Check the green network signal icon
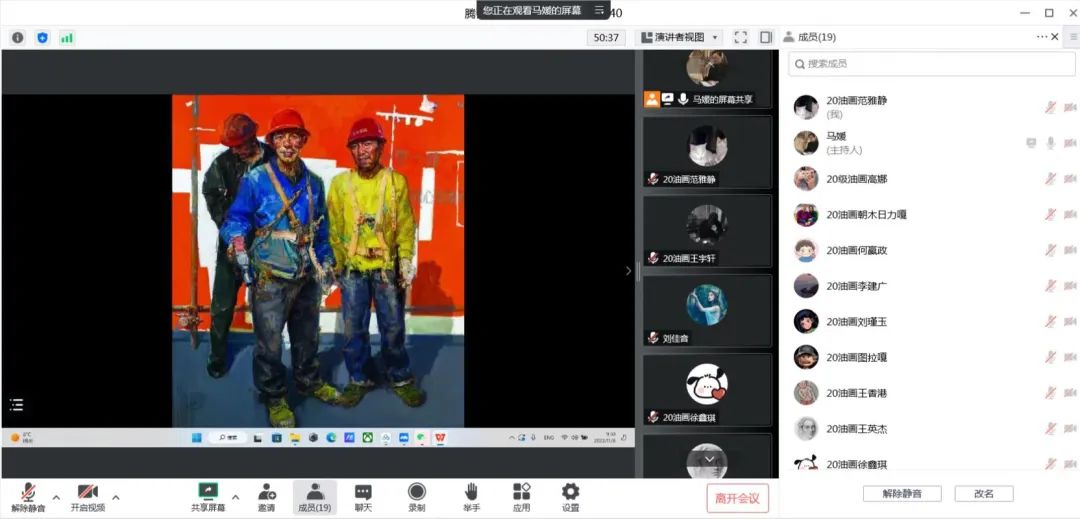This screenshot has height=519, width=1080. (x=67, y=38)
